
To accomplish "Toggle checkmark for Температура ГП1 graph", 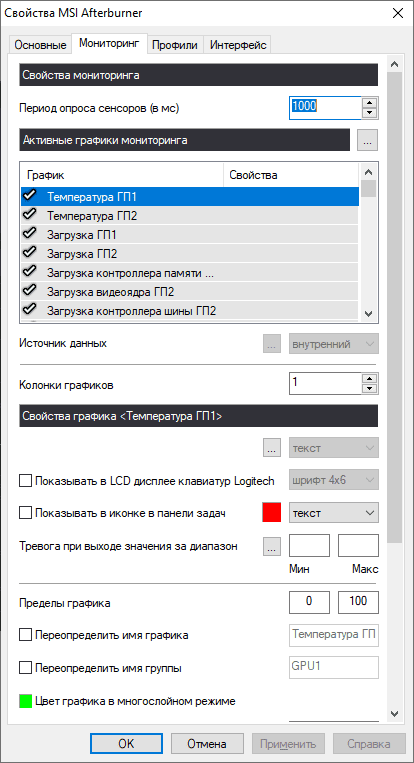I will pyautogui.click(x=31, y=197).
